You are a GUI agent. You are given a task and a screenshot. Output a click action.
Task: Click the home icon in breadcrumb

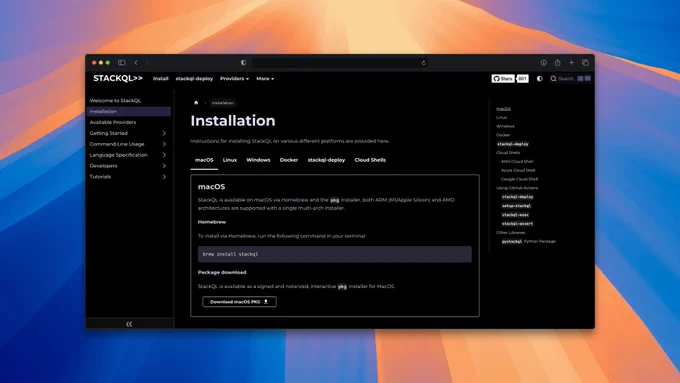(196, 103)
